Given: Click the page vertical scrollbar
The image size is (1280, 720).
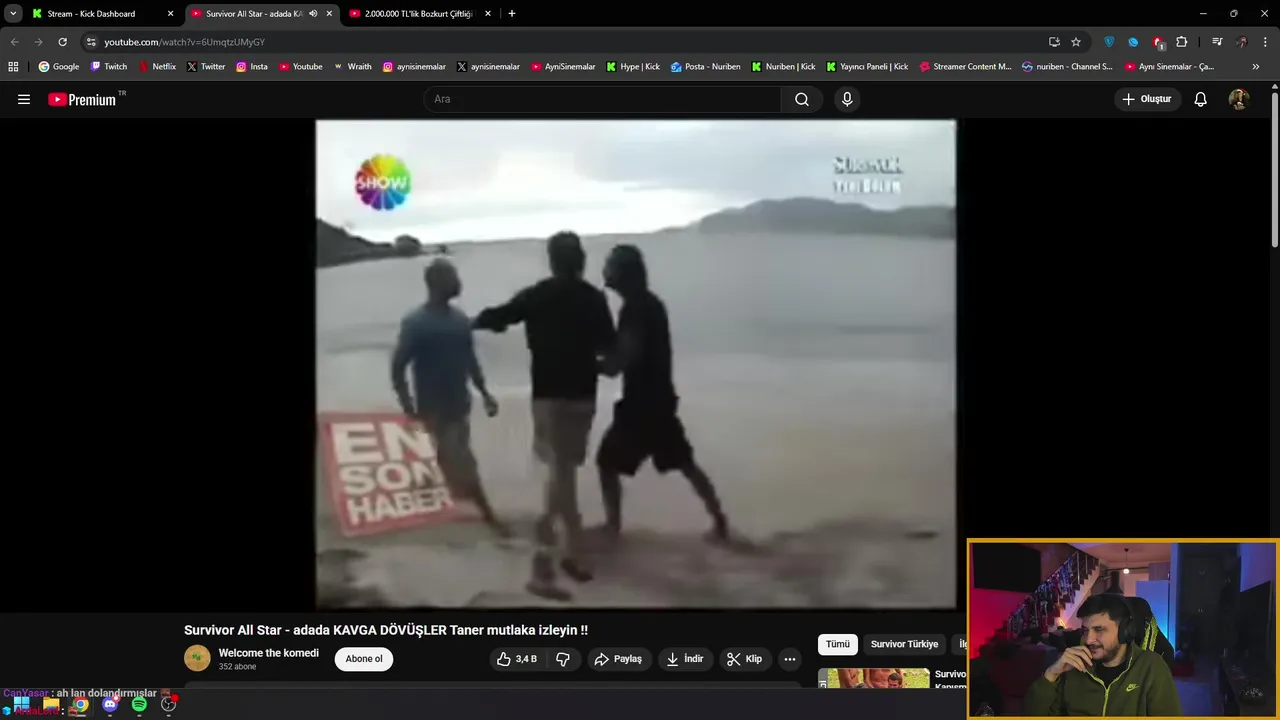Looking at the screenshot, I should 1275,170.
